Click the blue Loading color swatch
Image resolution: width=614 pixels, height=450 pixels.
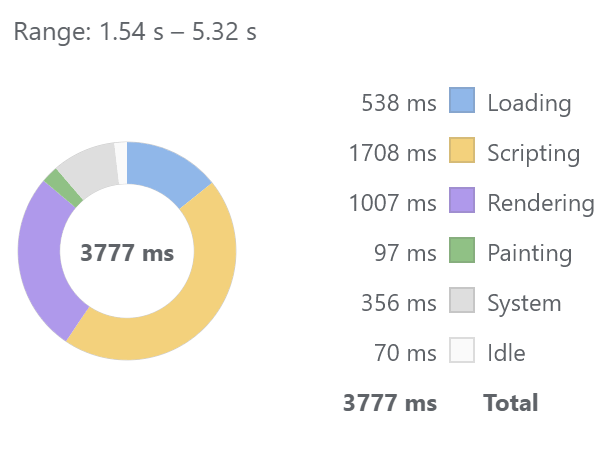pos(461,102)
